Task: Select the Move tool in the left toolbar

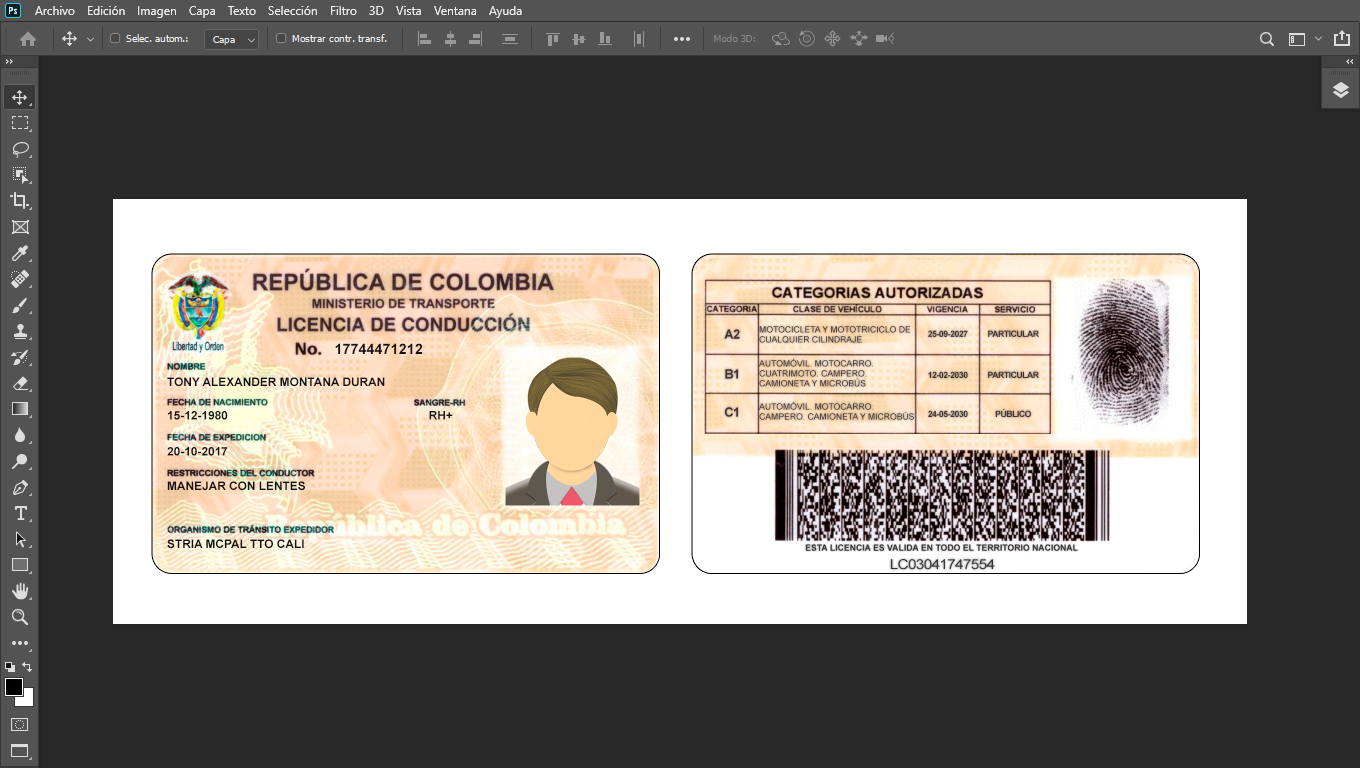Action: click(x=20, y=97)
